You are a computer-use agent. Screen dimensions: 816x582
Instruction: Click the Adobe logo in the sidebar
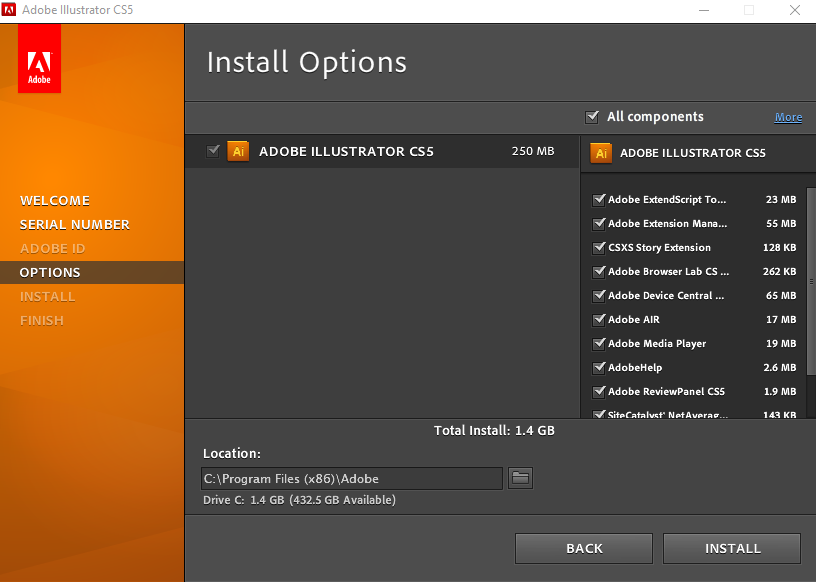click(40, 58)
